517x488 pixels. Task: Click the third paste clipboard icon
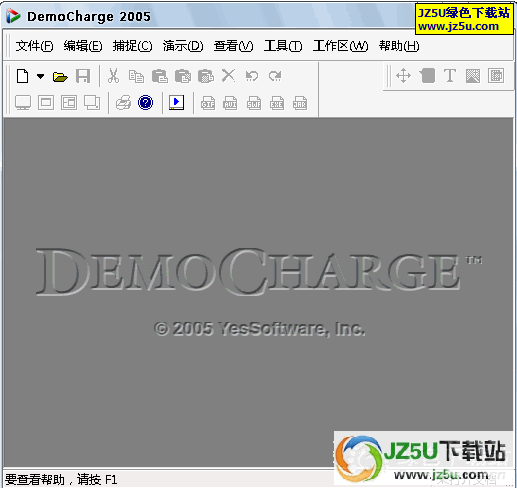206,76
